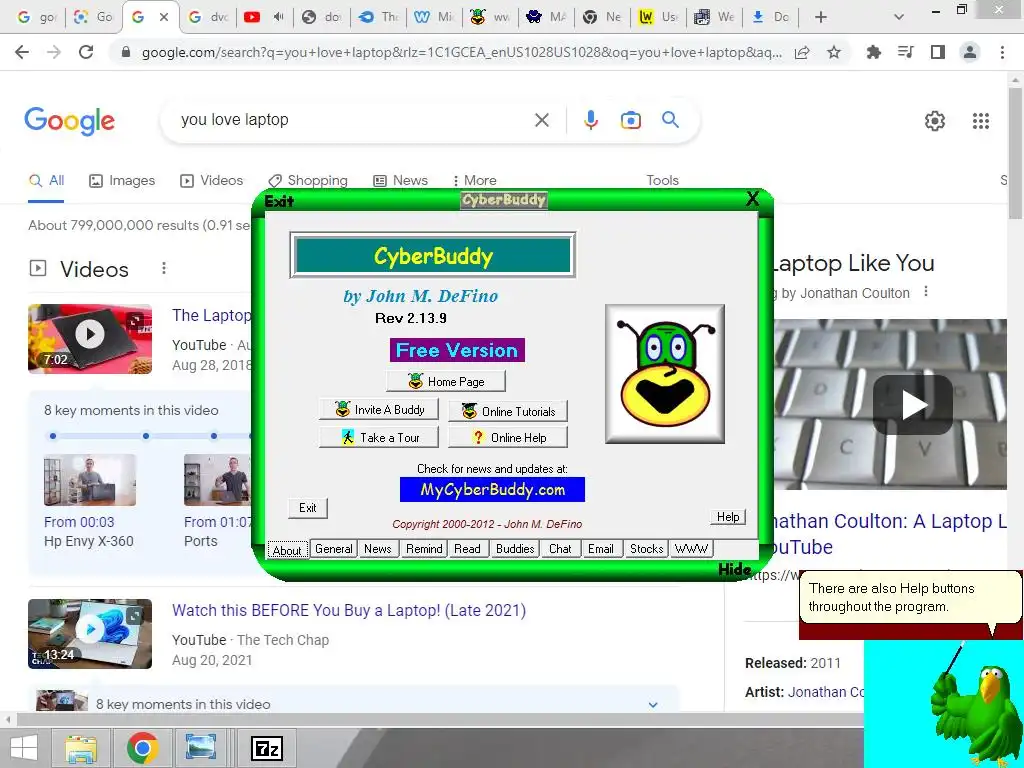The width and height of the screenshot is (1024, 768).
Task: Click the share page icon in the address bar
Action: click(802, 52)
